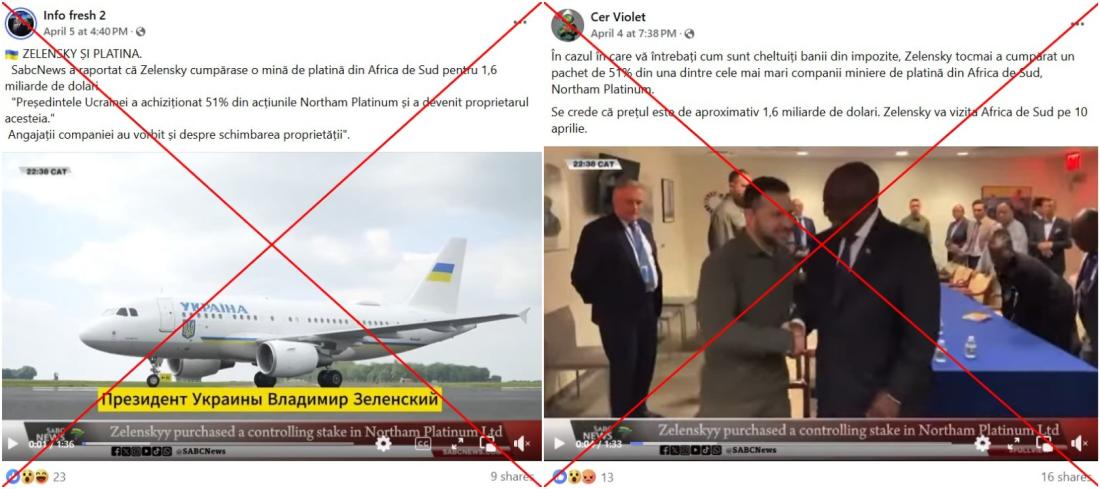Open settings gear on right video
The width and height of the screenshot is (1100, 489).
coord(982,443)
